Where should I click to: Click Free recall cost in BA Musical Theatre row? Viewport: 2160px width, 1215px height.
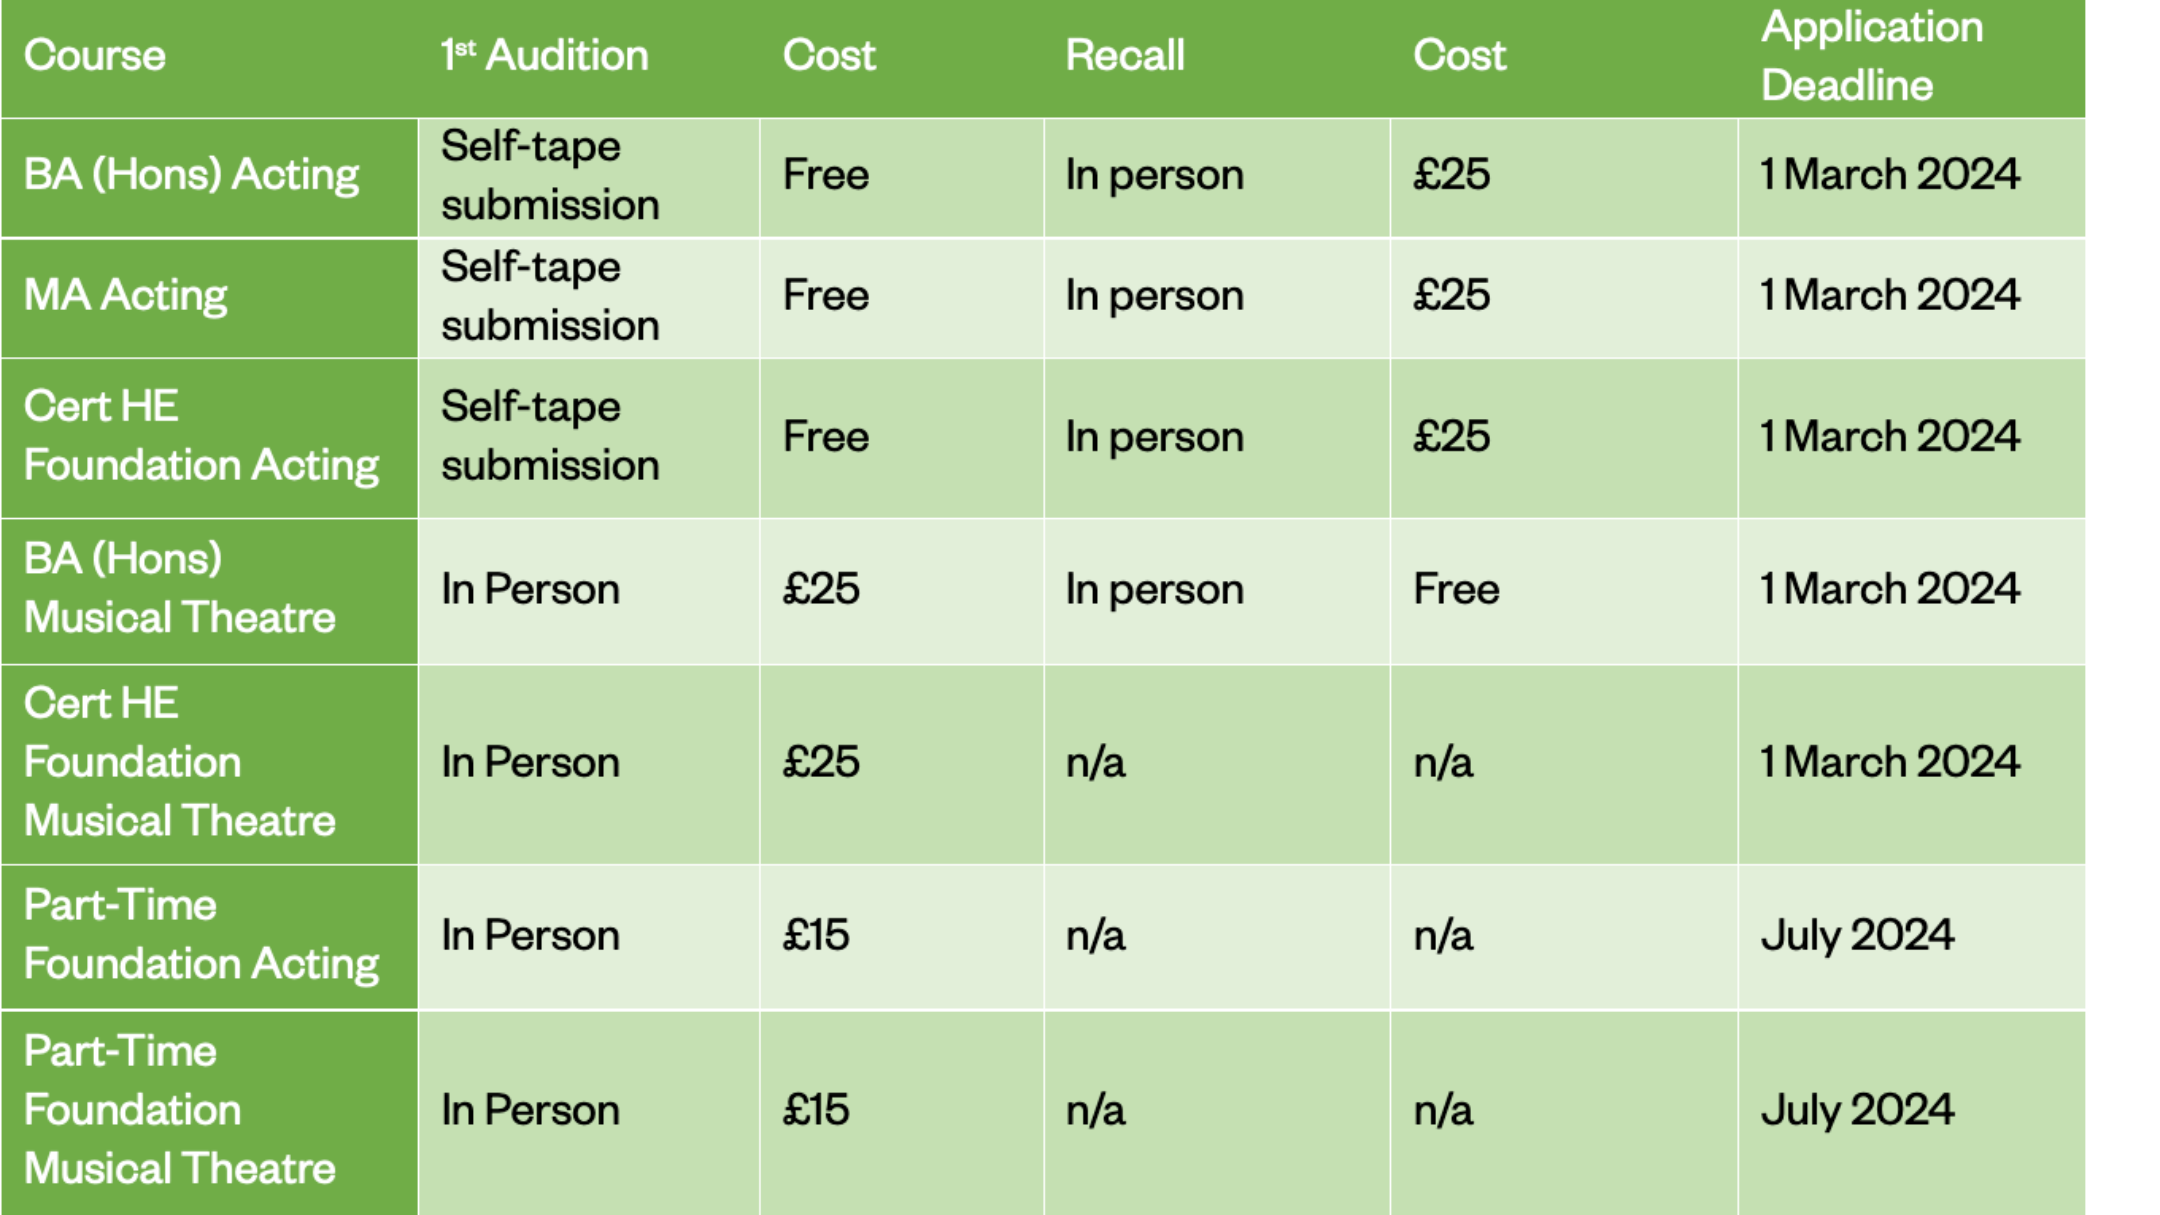pos(1456,590)
